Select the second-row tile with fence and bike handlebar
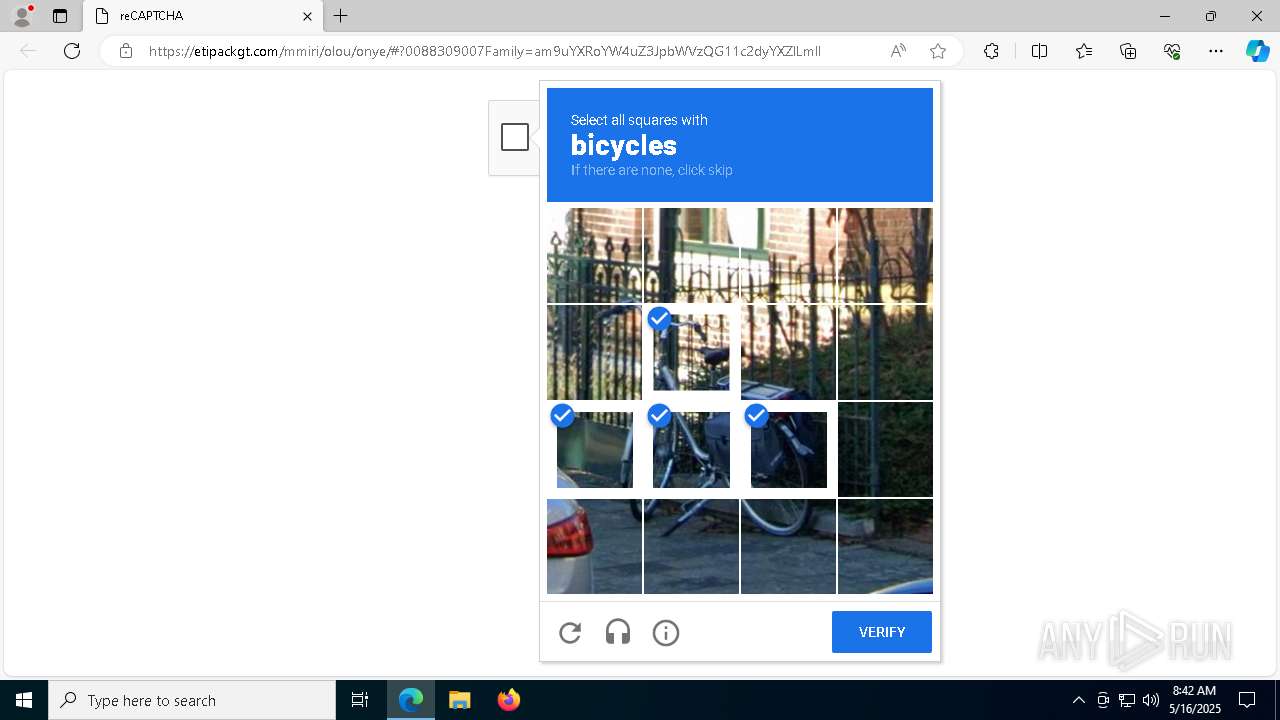The width and height of the screenshot is (1280, 720). 594,352
